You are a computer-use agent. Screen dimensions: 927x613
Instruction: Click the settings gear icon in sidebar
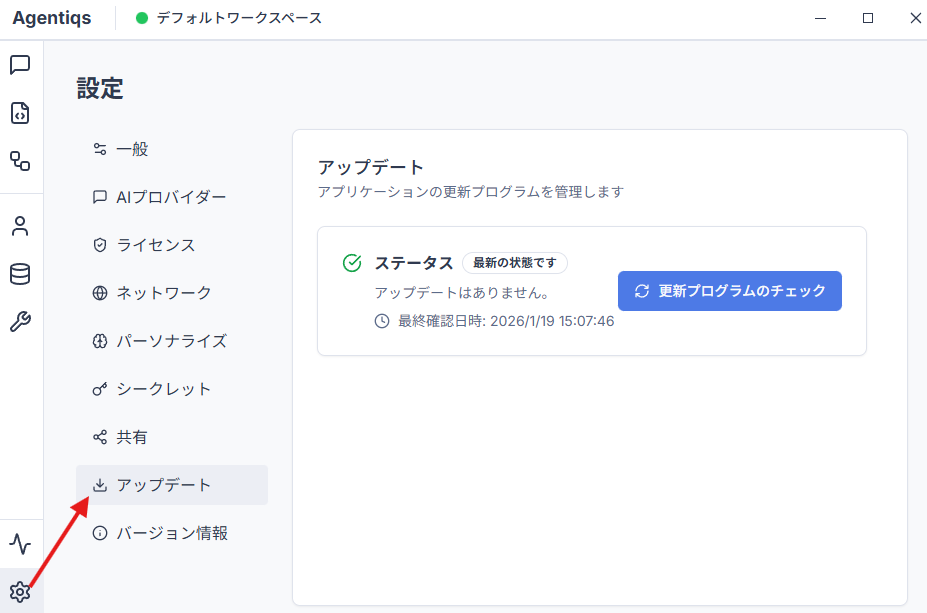[20, 592]
